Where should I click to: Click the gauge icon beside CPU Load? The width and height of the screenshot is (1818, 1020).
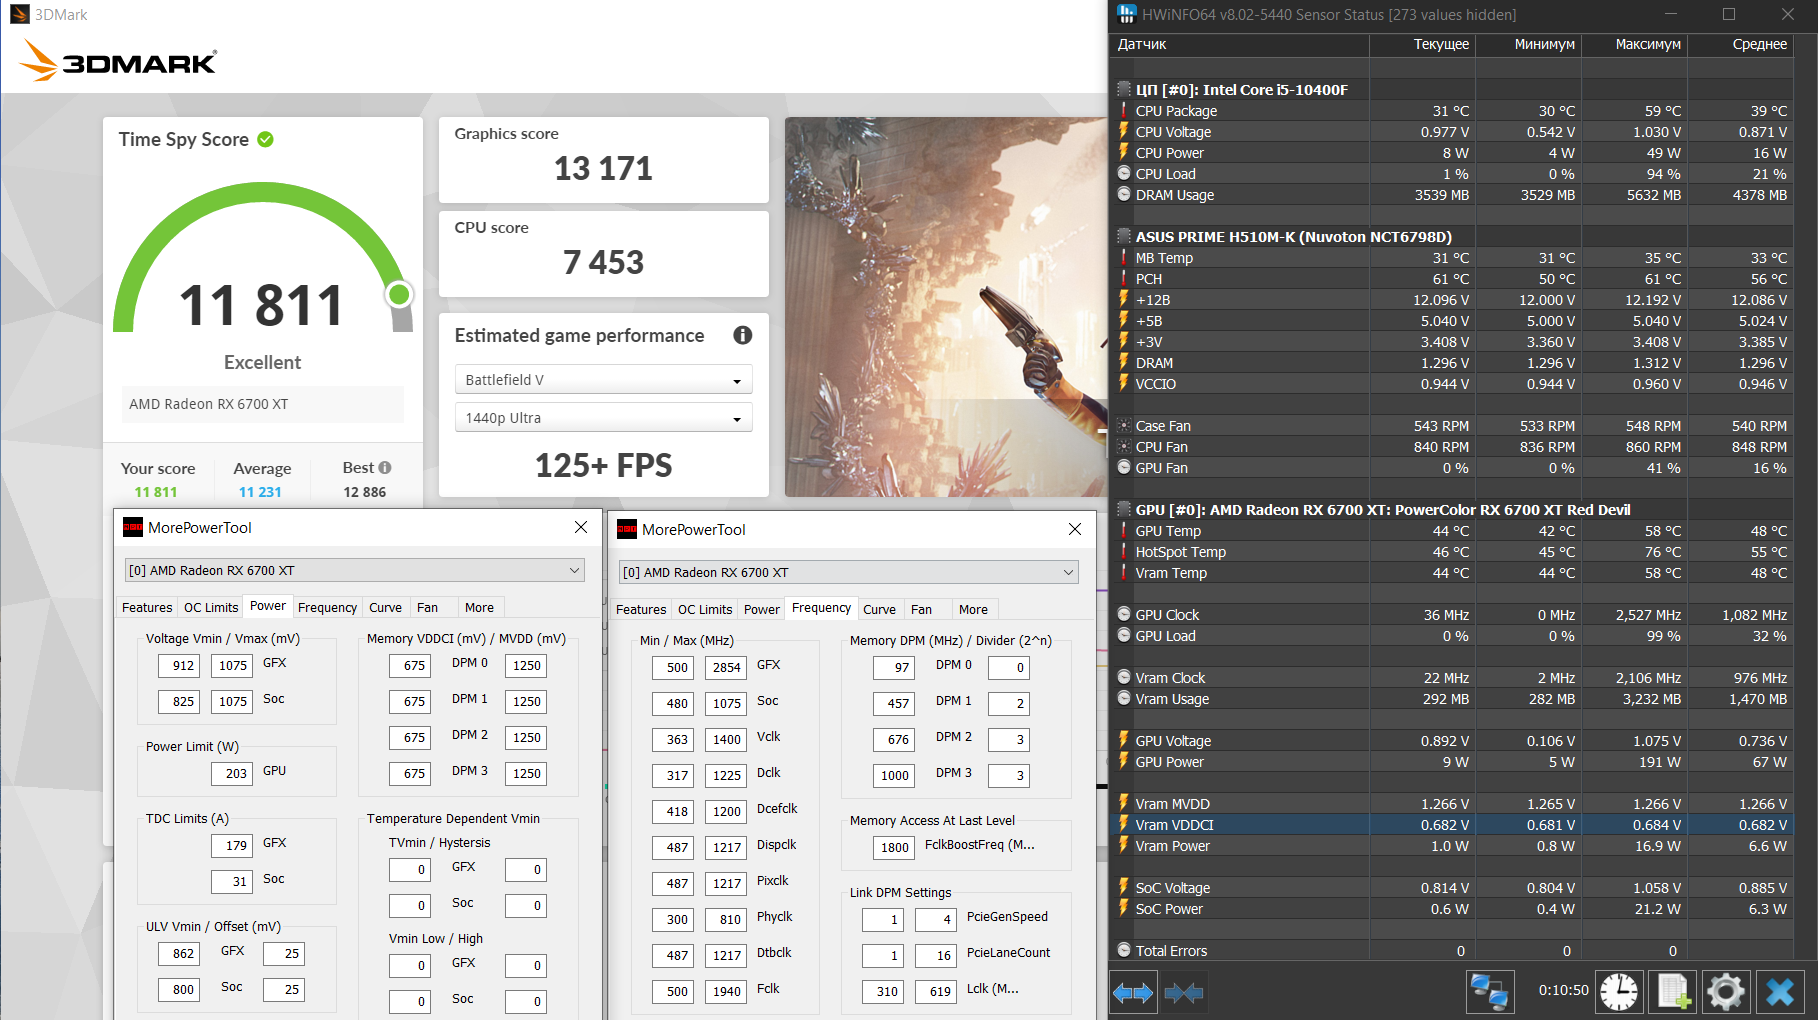[x=1124, y=173]
